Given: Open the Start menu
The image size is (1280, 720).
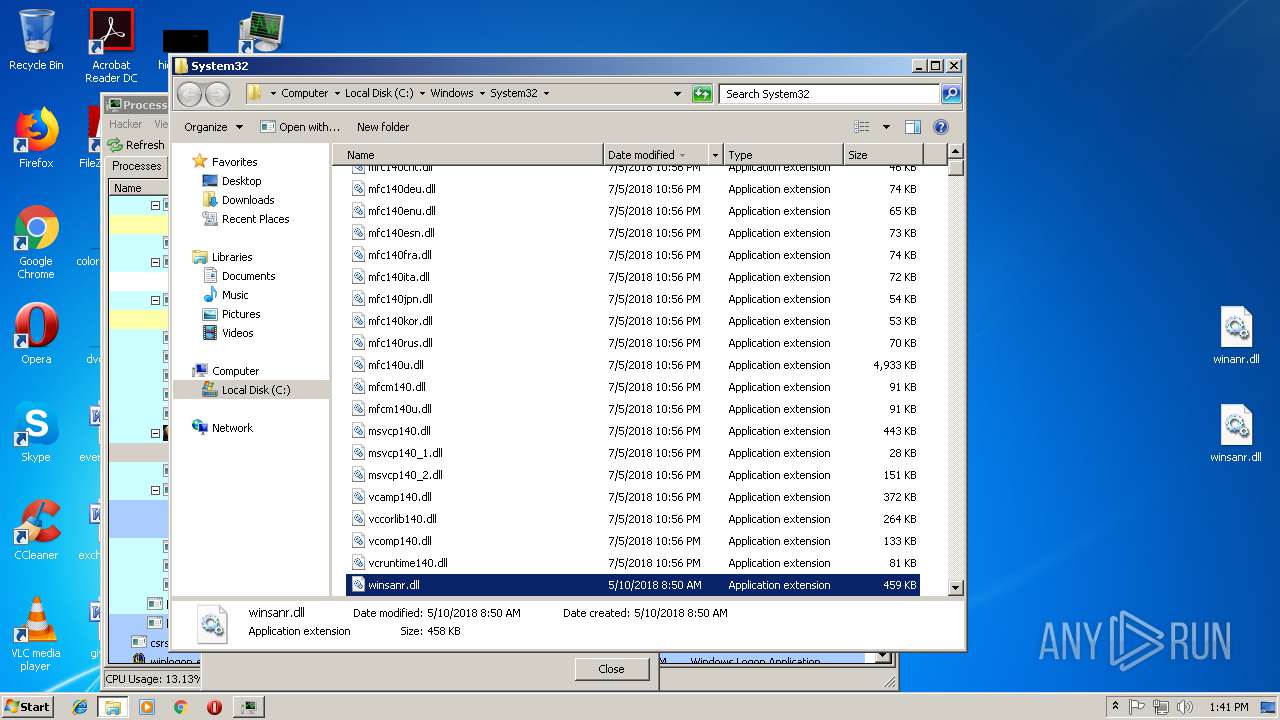Looking at the screenshot, I should [x=28, y=707].
